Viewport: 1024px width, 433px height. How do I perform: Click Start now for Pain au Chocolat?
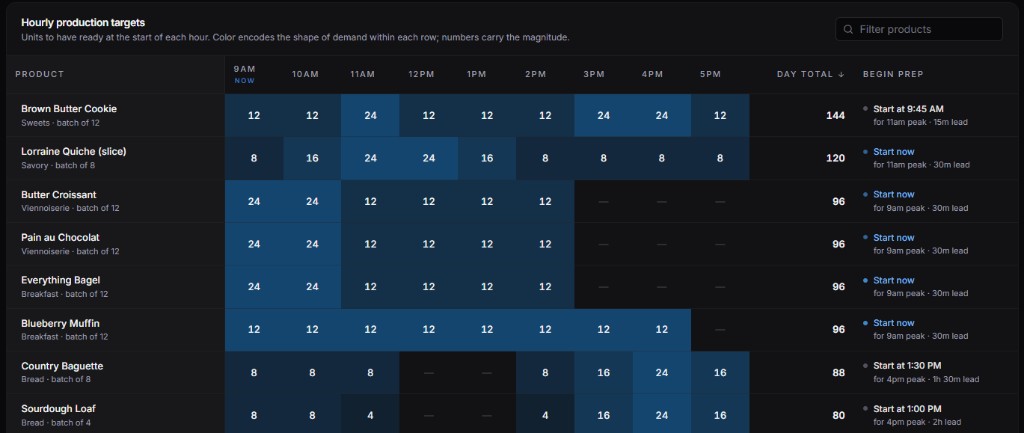pyautogui.click(x=893, y=238)
